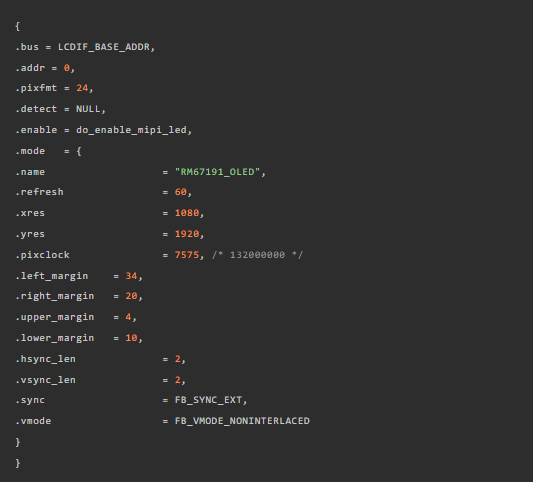Click the FB_VMODE_NONINTERLACED constant
Screen dimensions: 533x482
[x=242, y=421]
